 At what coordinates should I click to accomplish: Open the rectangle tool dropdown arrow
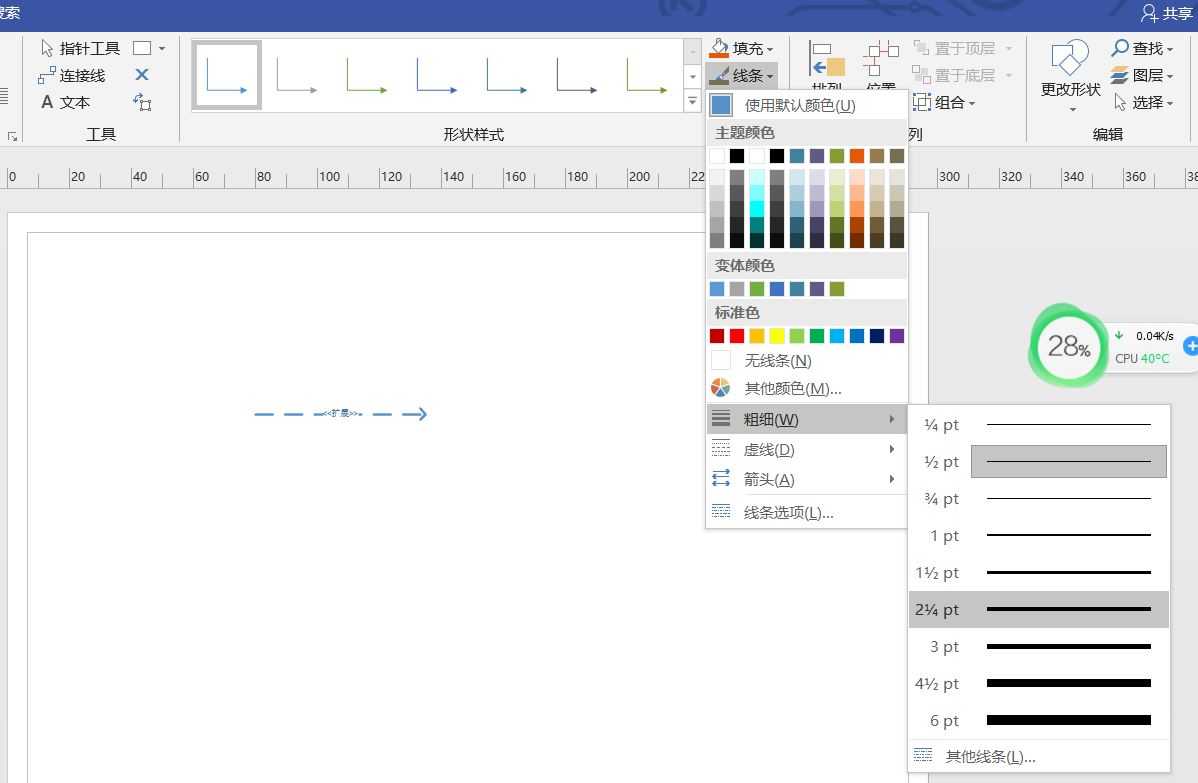162,48
